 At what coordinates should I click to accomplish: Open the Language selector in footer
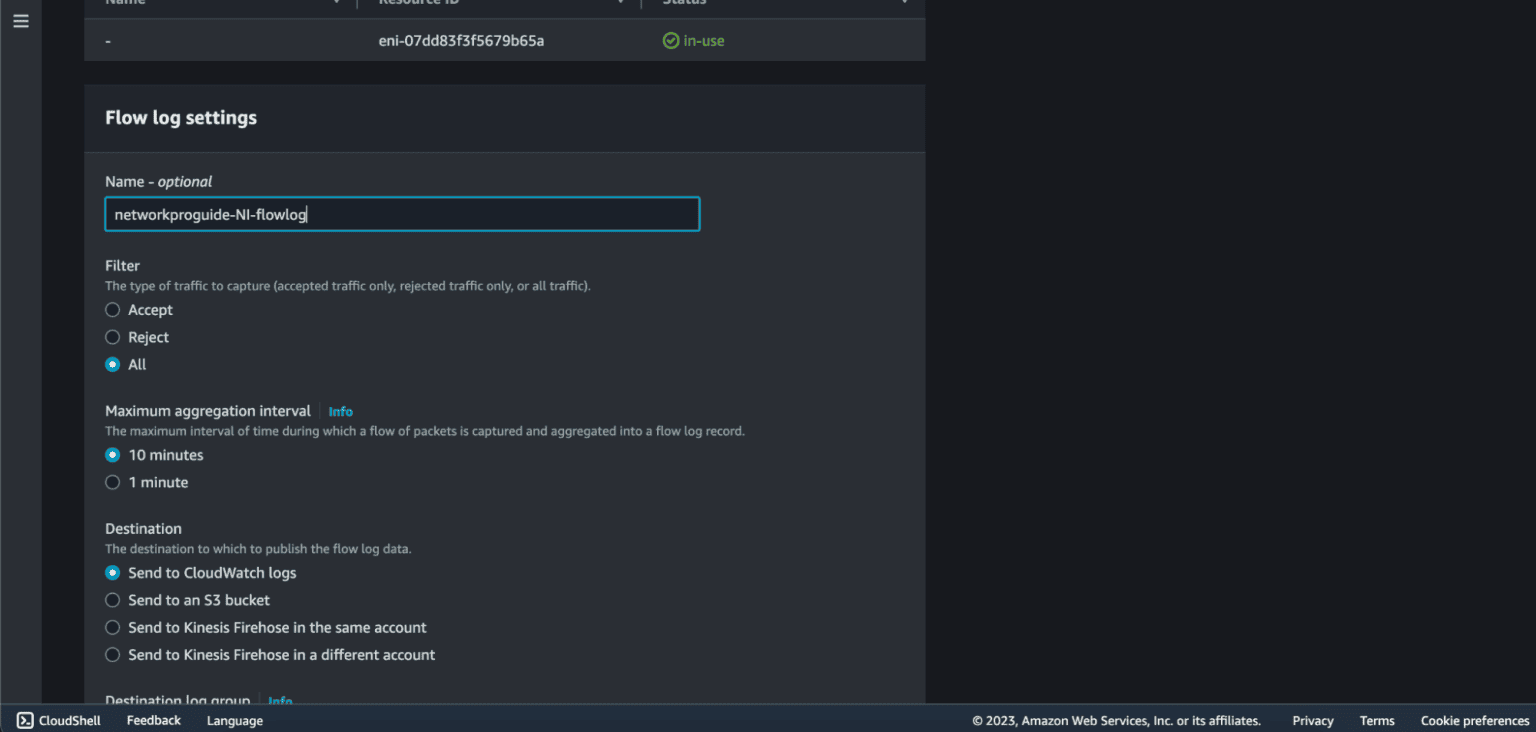(x=234, y=720)
